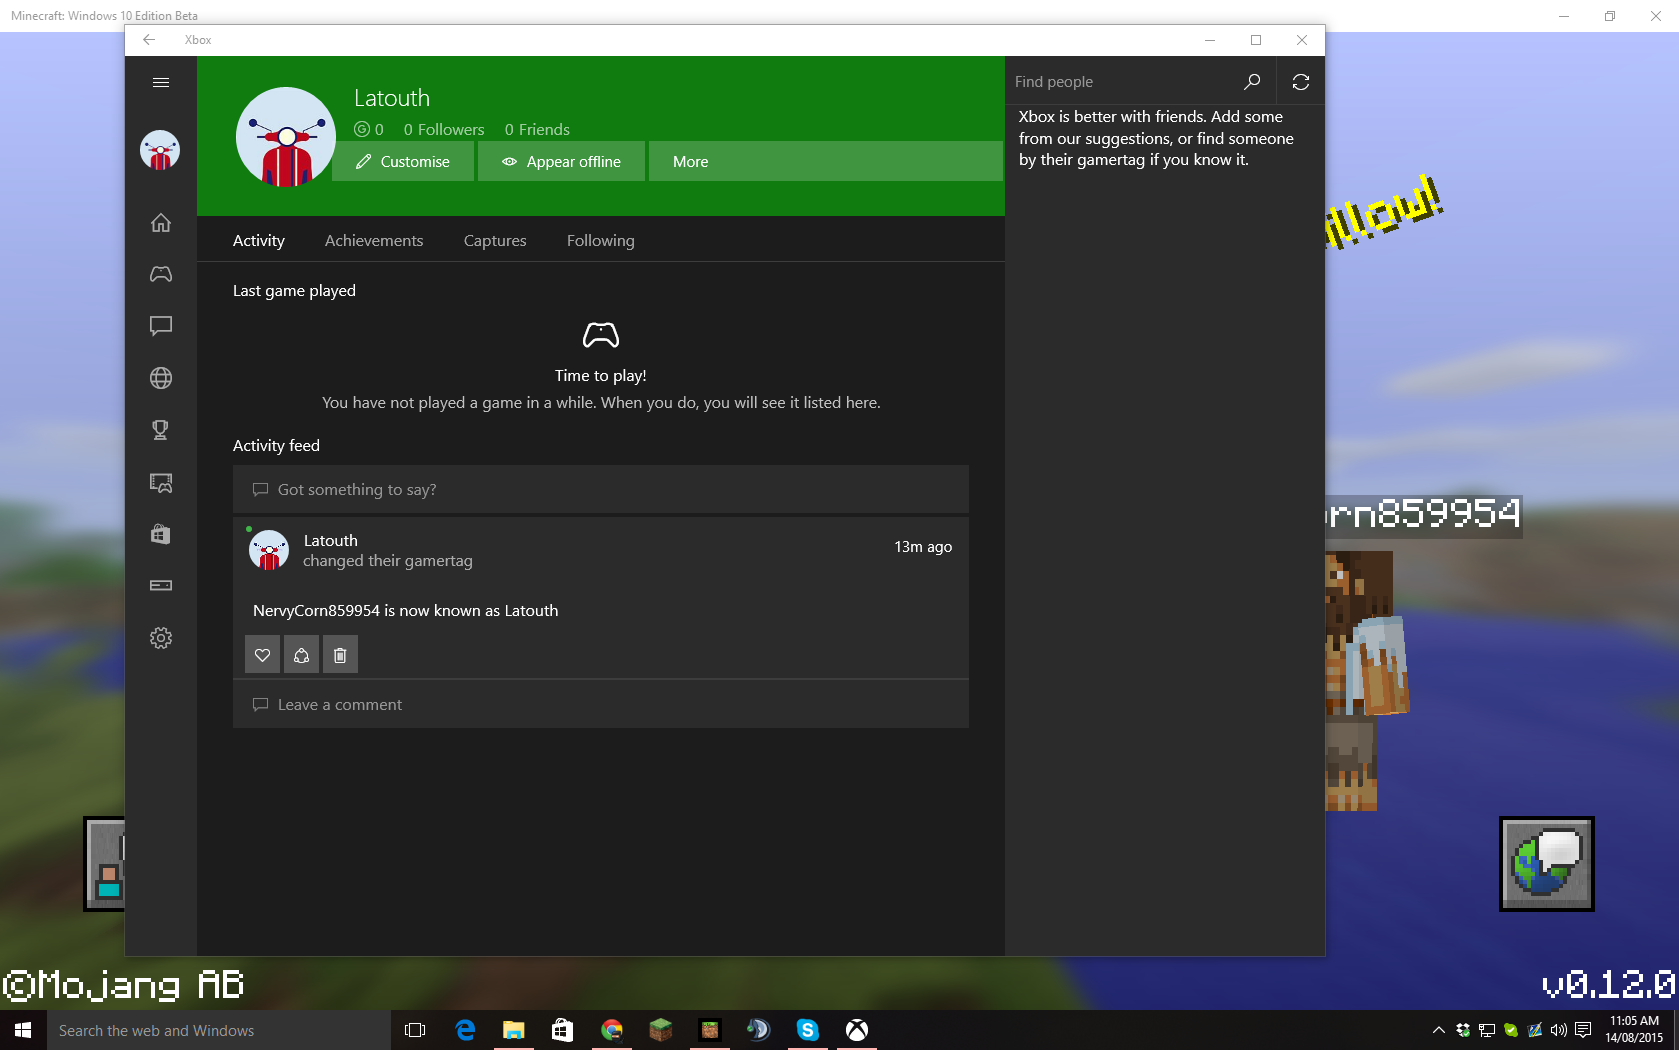
Task: Click Latouth name in the feed post
Action: click(x=330, y=540)
